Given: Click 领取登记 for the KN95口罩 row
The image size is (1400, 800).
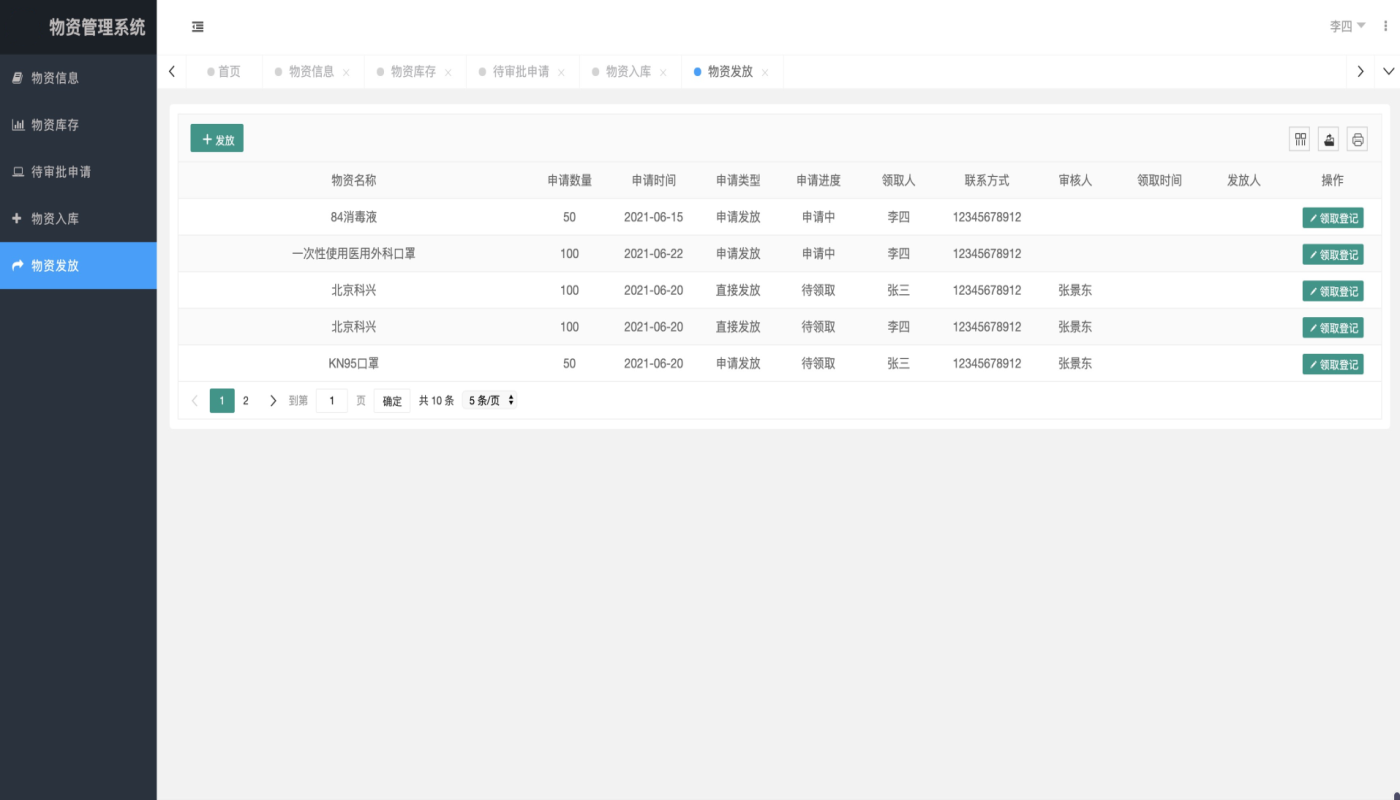Looking at the screenshot, I should tap(1333, 364).
